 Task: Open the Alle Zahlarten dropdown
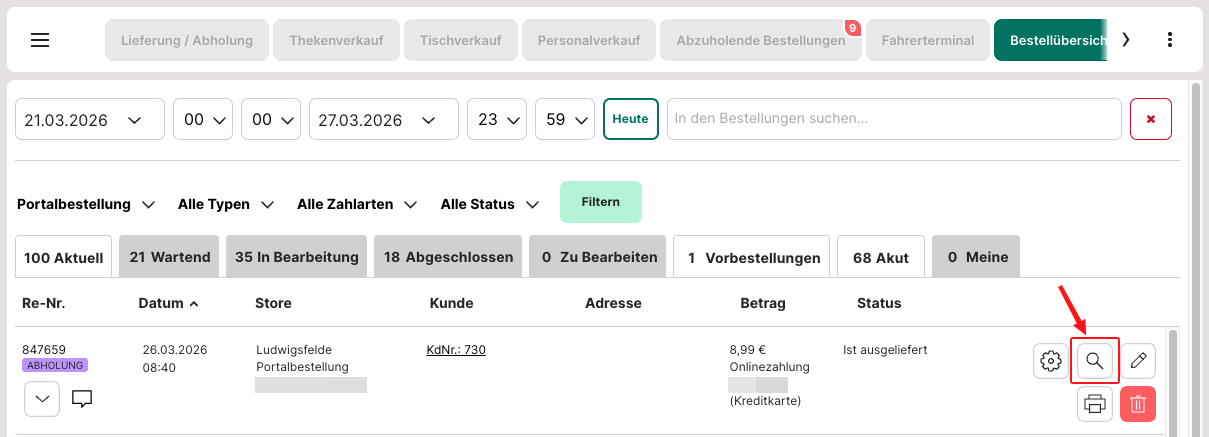(x=357, y=204)
